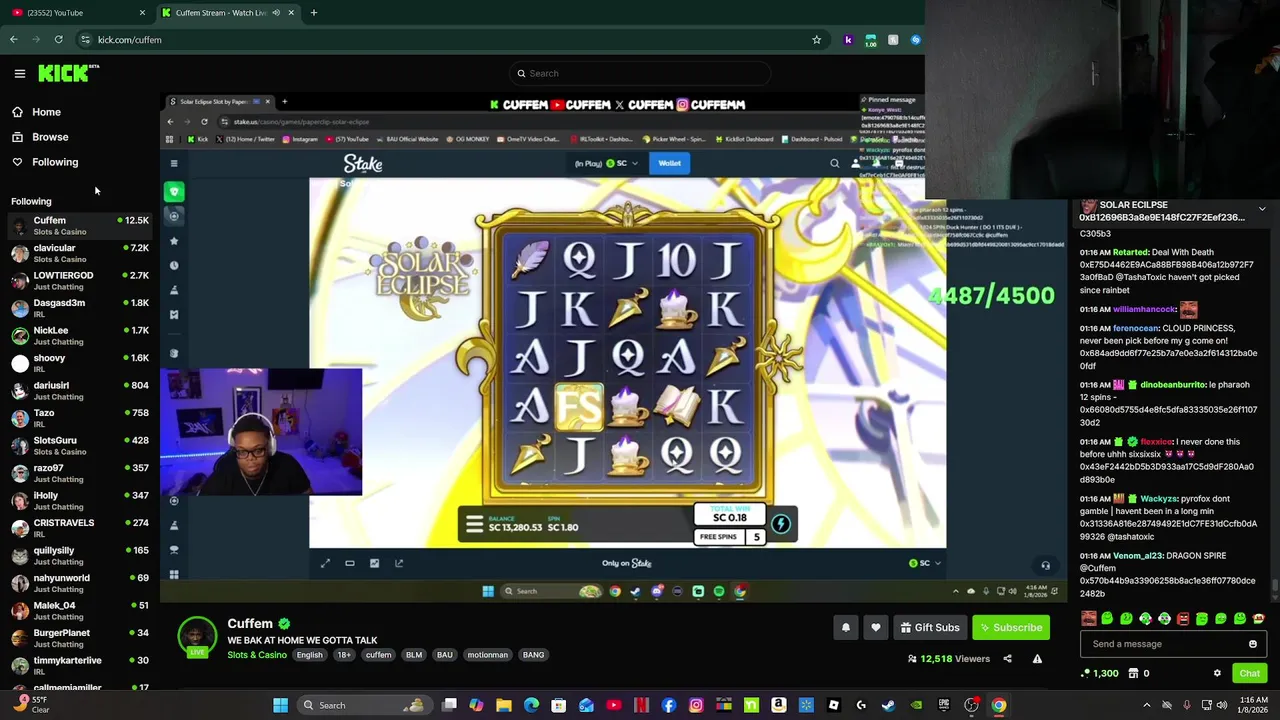The image size is (1280, 720).
Task: Open the Slots & Casino category link
Action: coord(257,655)
